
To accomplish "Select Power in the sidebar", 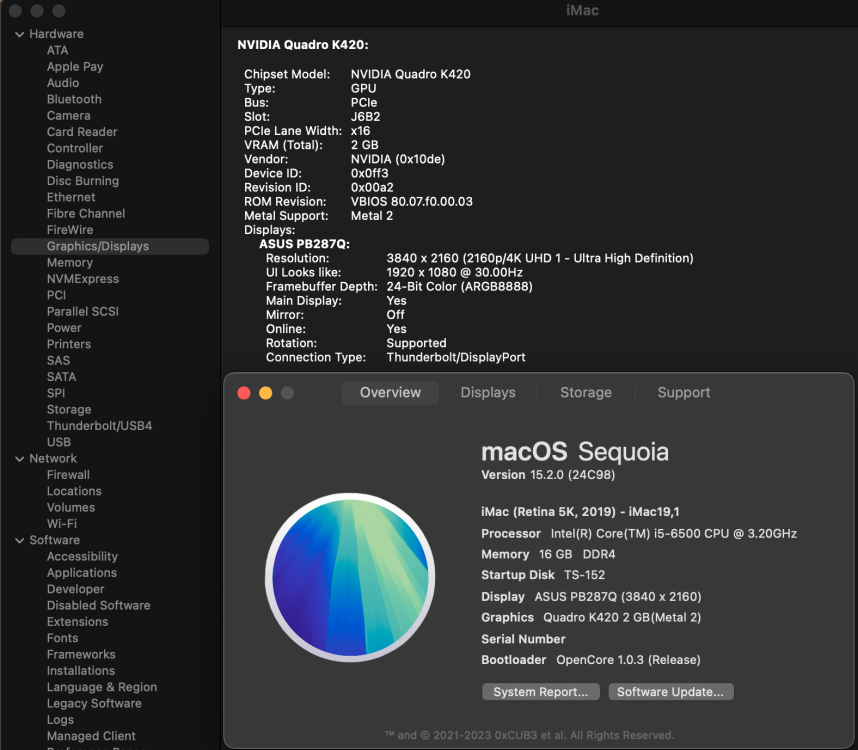I will click(64, 328).
